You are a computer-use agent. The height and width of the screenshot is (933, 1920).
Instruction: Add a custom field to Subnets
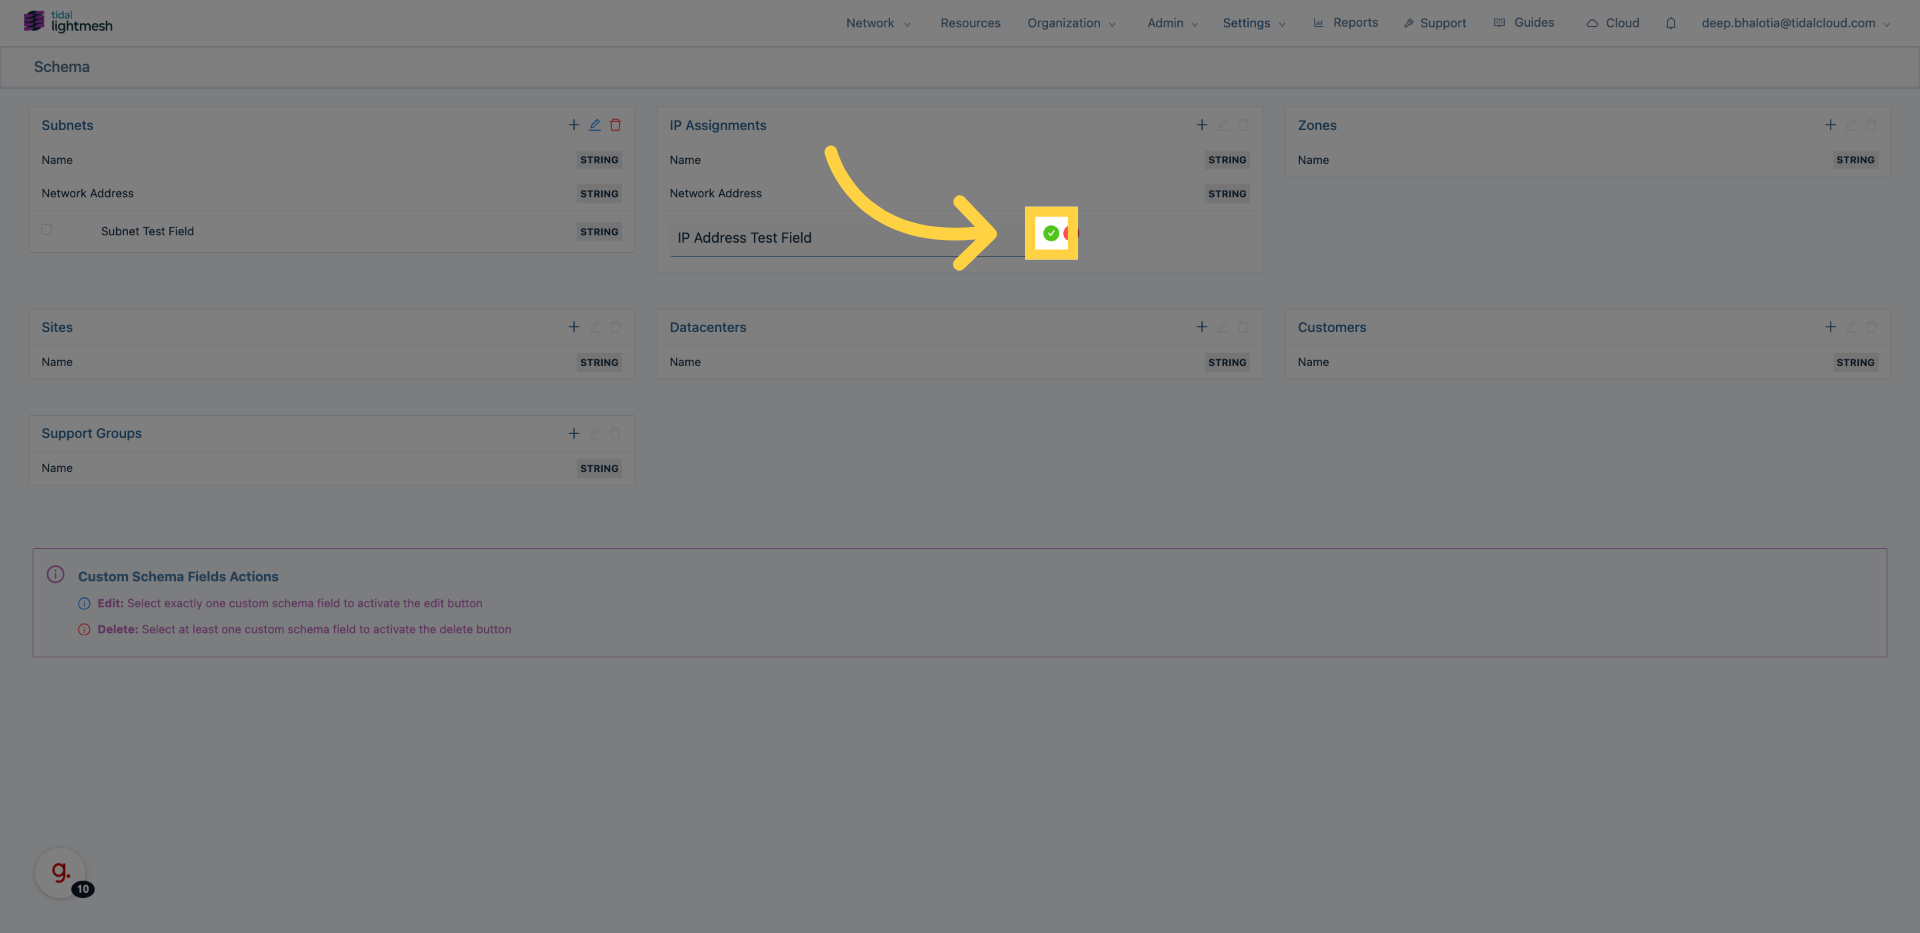pyautogui.click(x=574, y=125)
